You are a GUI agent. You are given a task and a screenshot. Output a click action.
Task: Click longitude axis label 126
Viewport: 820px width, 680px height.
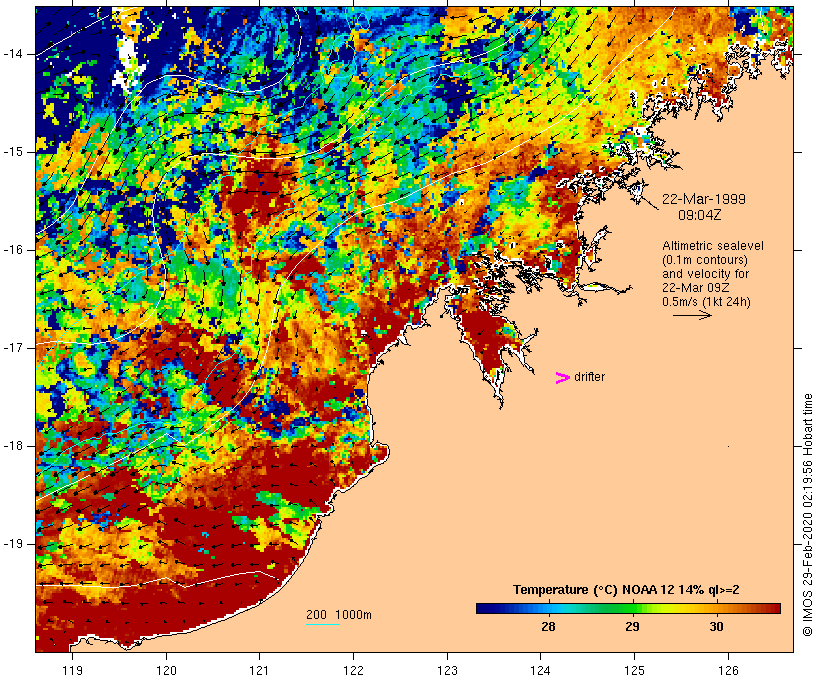click(x=728, y=670)
